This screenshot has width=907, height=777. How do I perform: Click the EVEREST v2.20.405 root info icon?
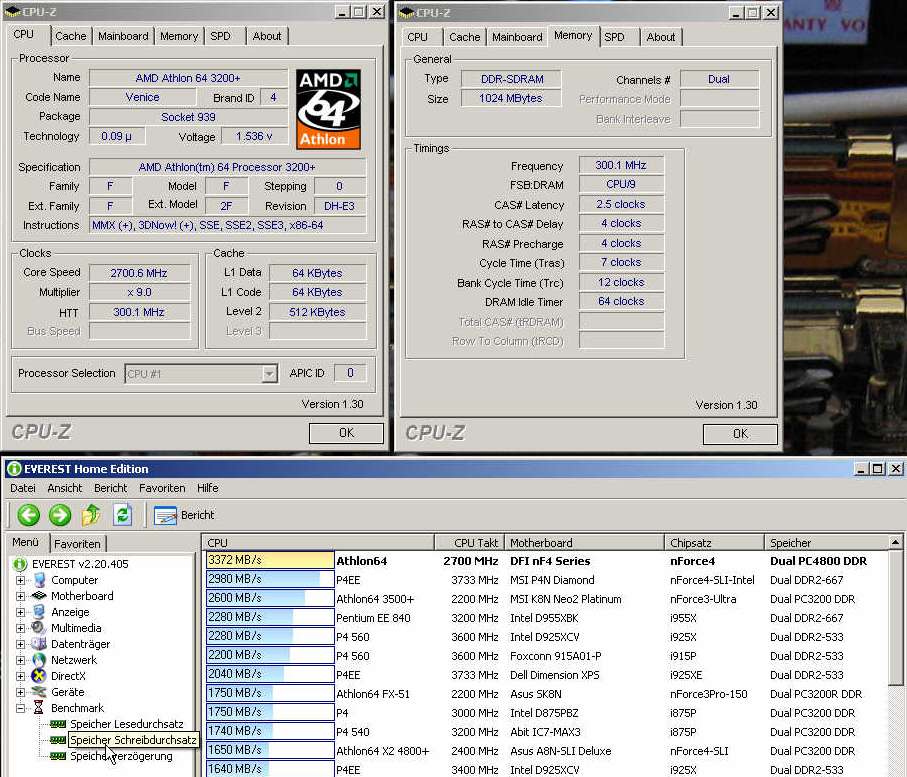pos(20,564)
